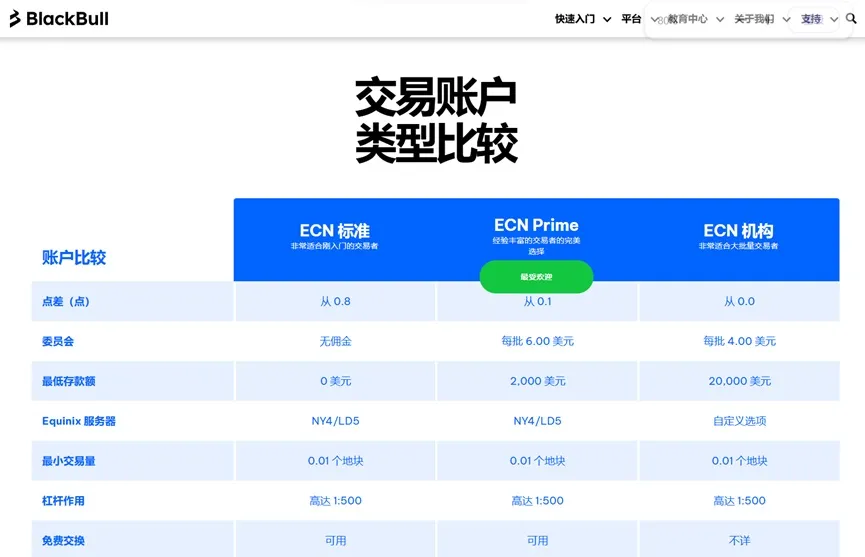Click the 交易账户 类型比较 page title

click(436, 120)
